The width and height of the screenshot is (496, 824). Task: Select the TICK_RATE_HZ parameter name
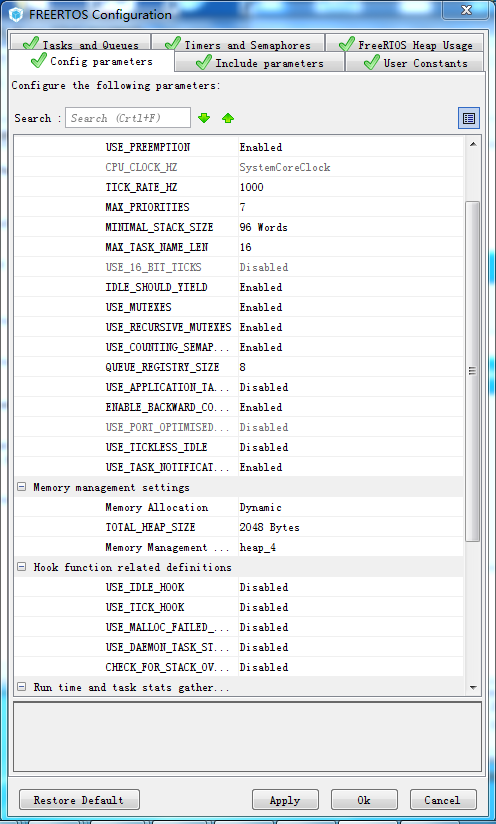[140, 187]
